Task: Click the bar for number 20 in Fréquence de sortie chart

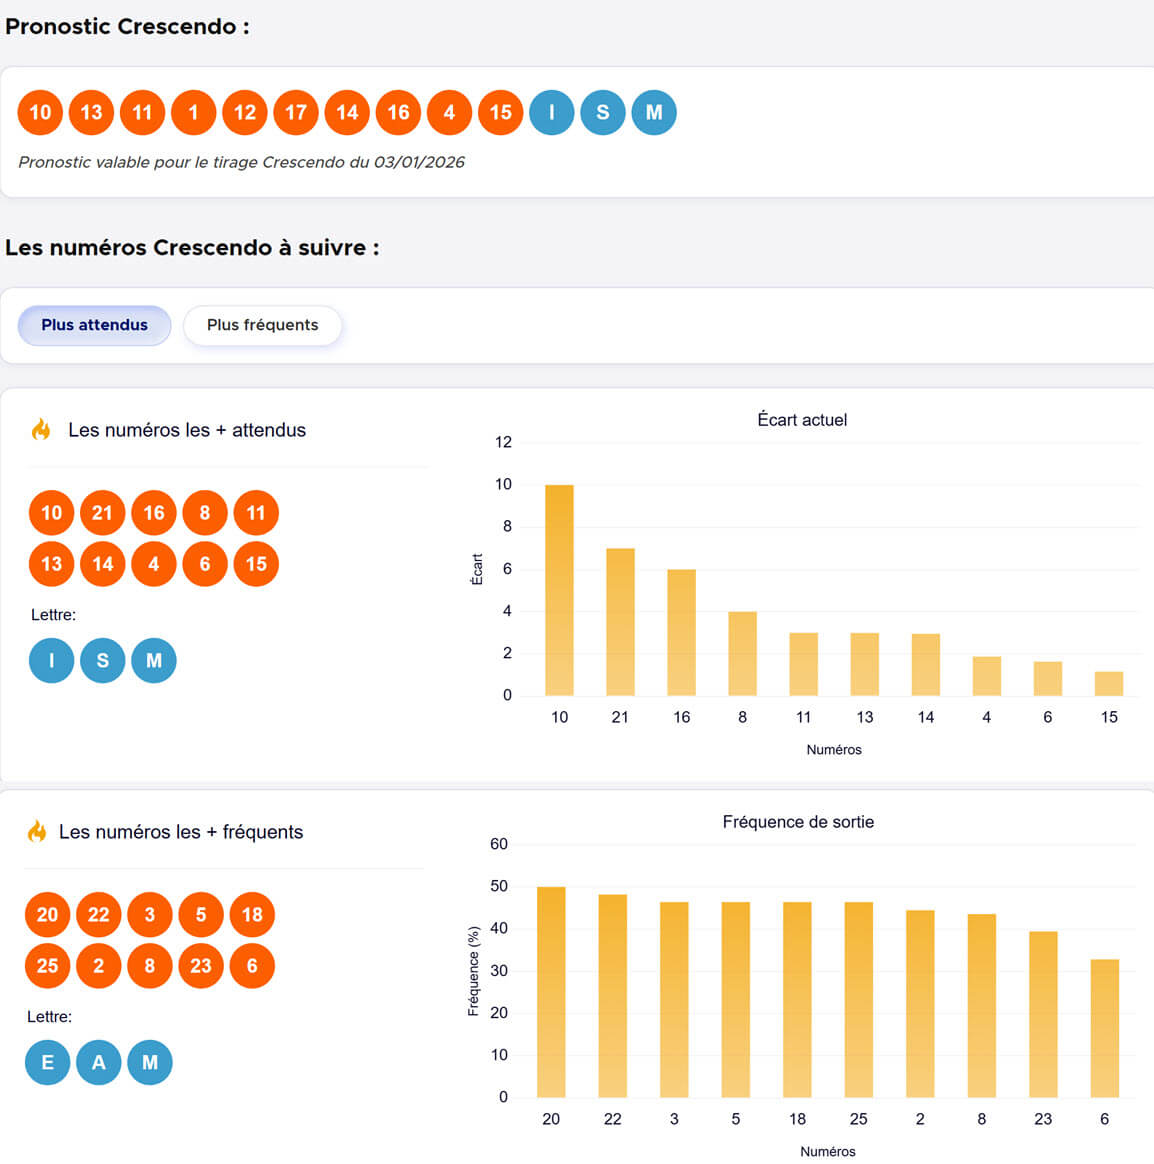Action: coord(551,992)
